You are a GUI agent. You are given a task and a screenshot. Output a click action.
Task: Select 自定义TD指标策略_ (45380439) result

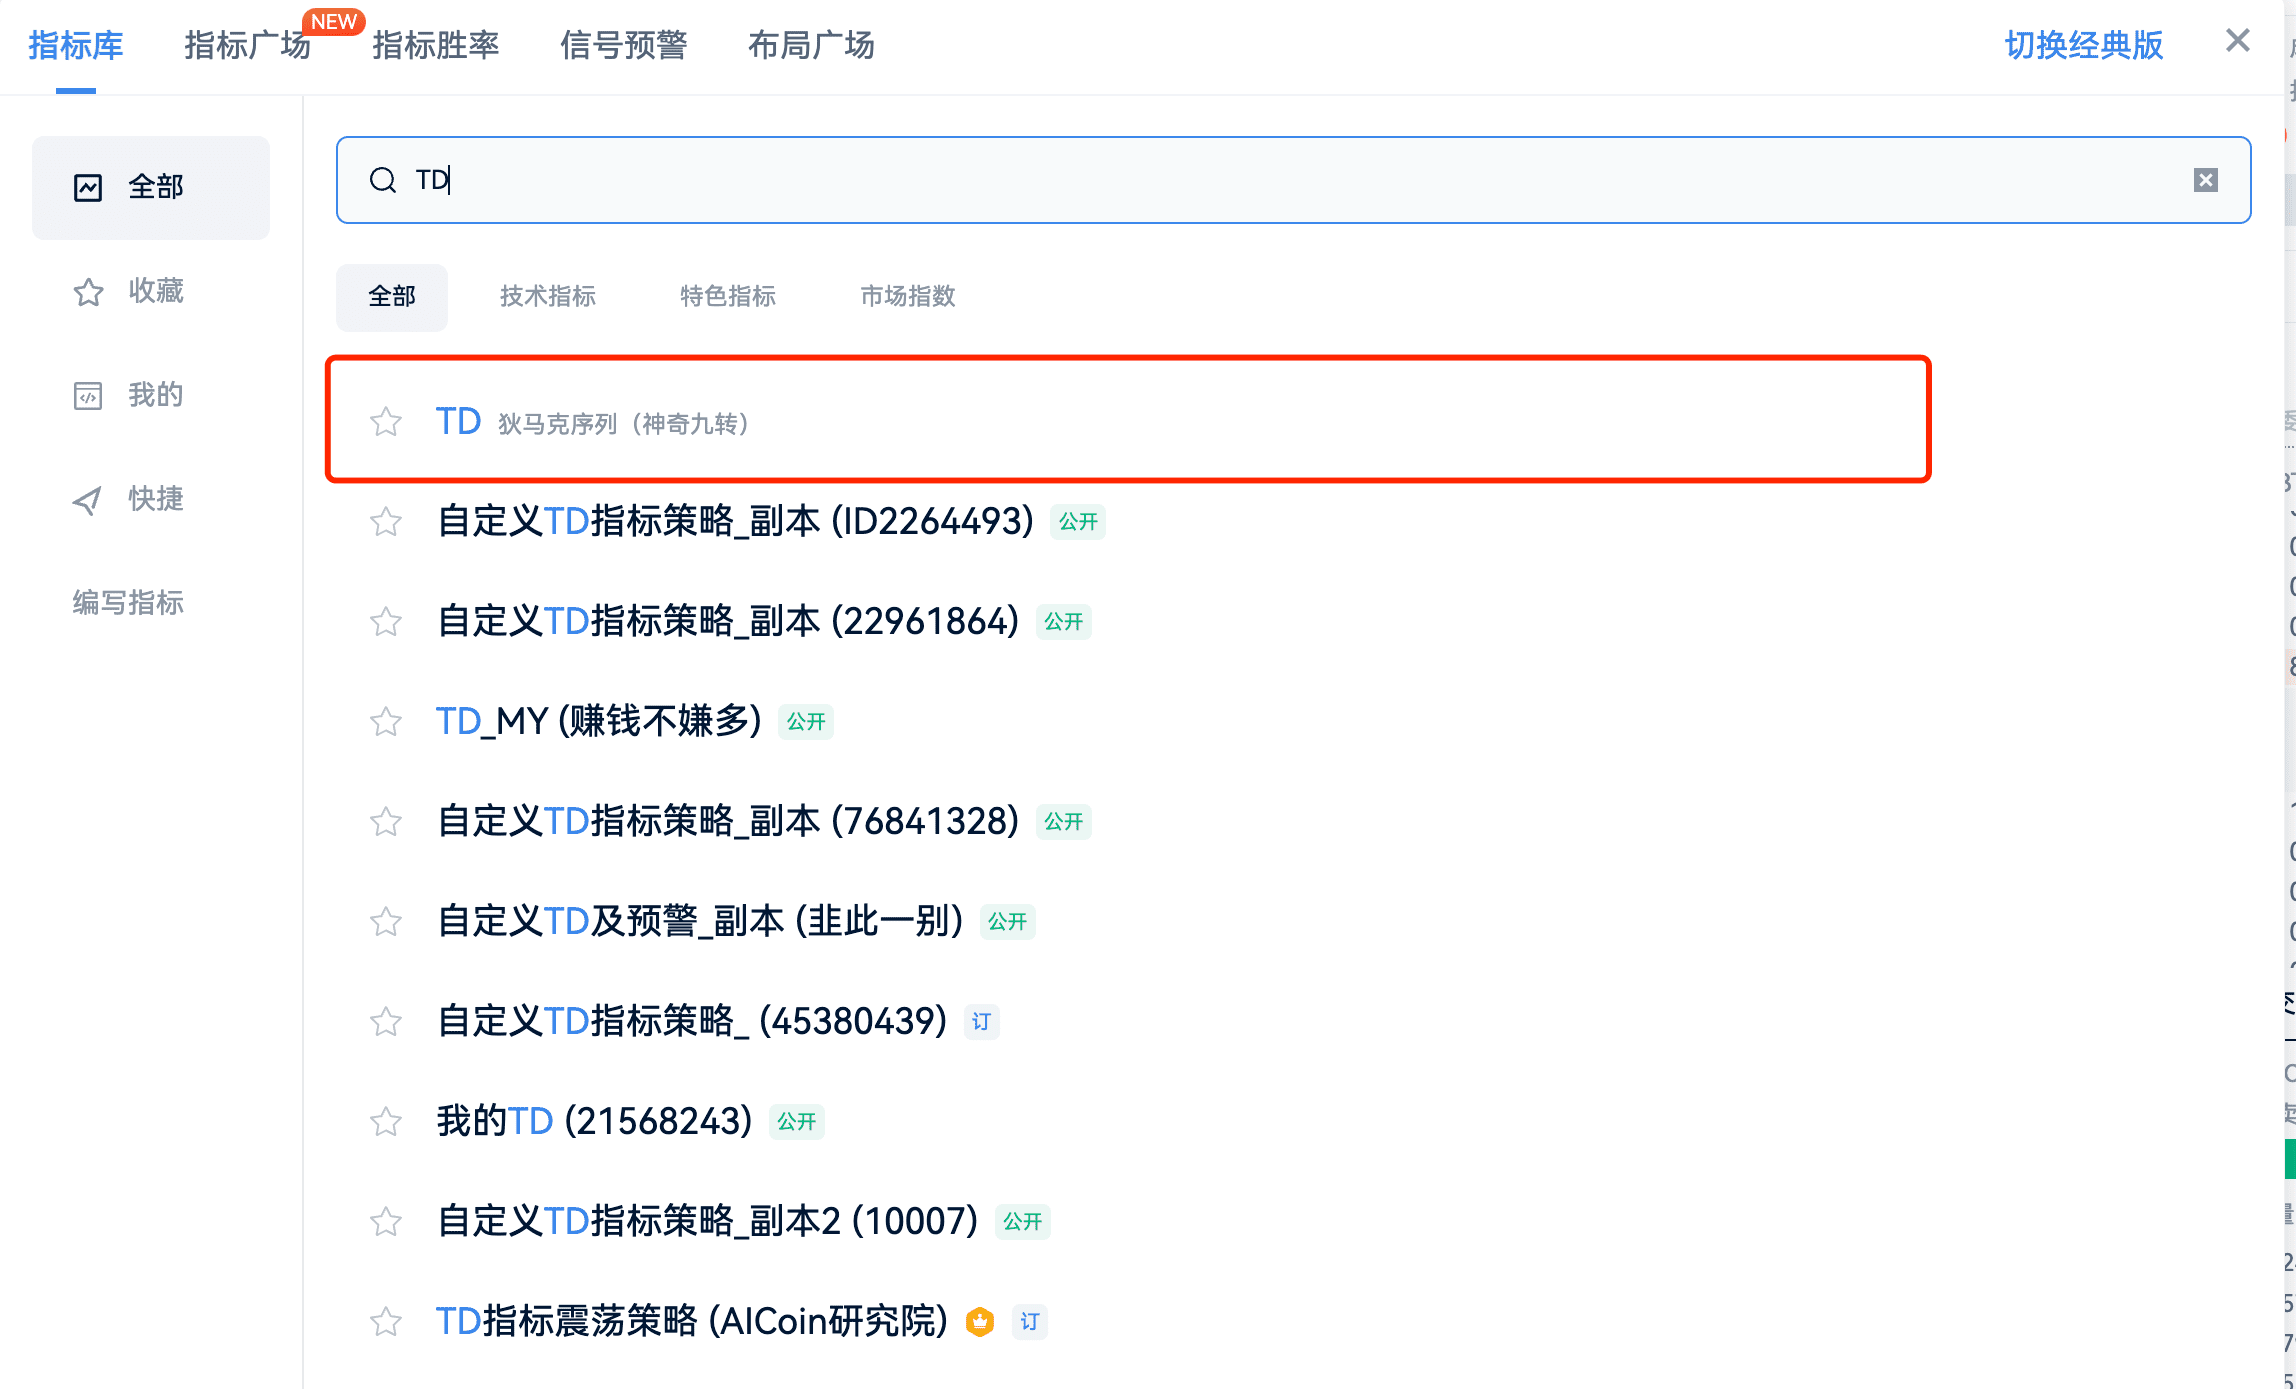click(x=693, y=1022)
